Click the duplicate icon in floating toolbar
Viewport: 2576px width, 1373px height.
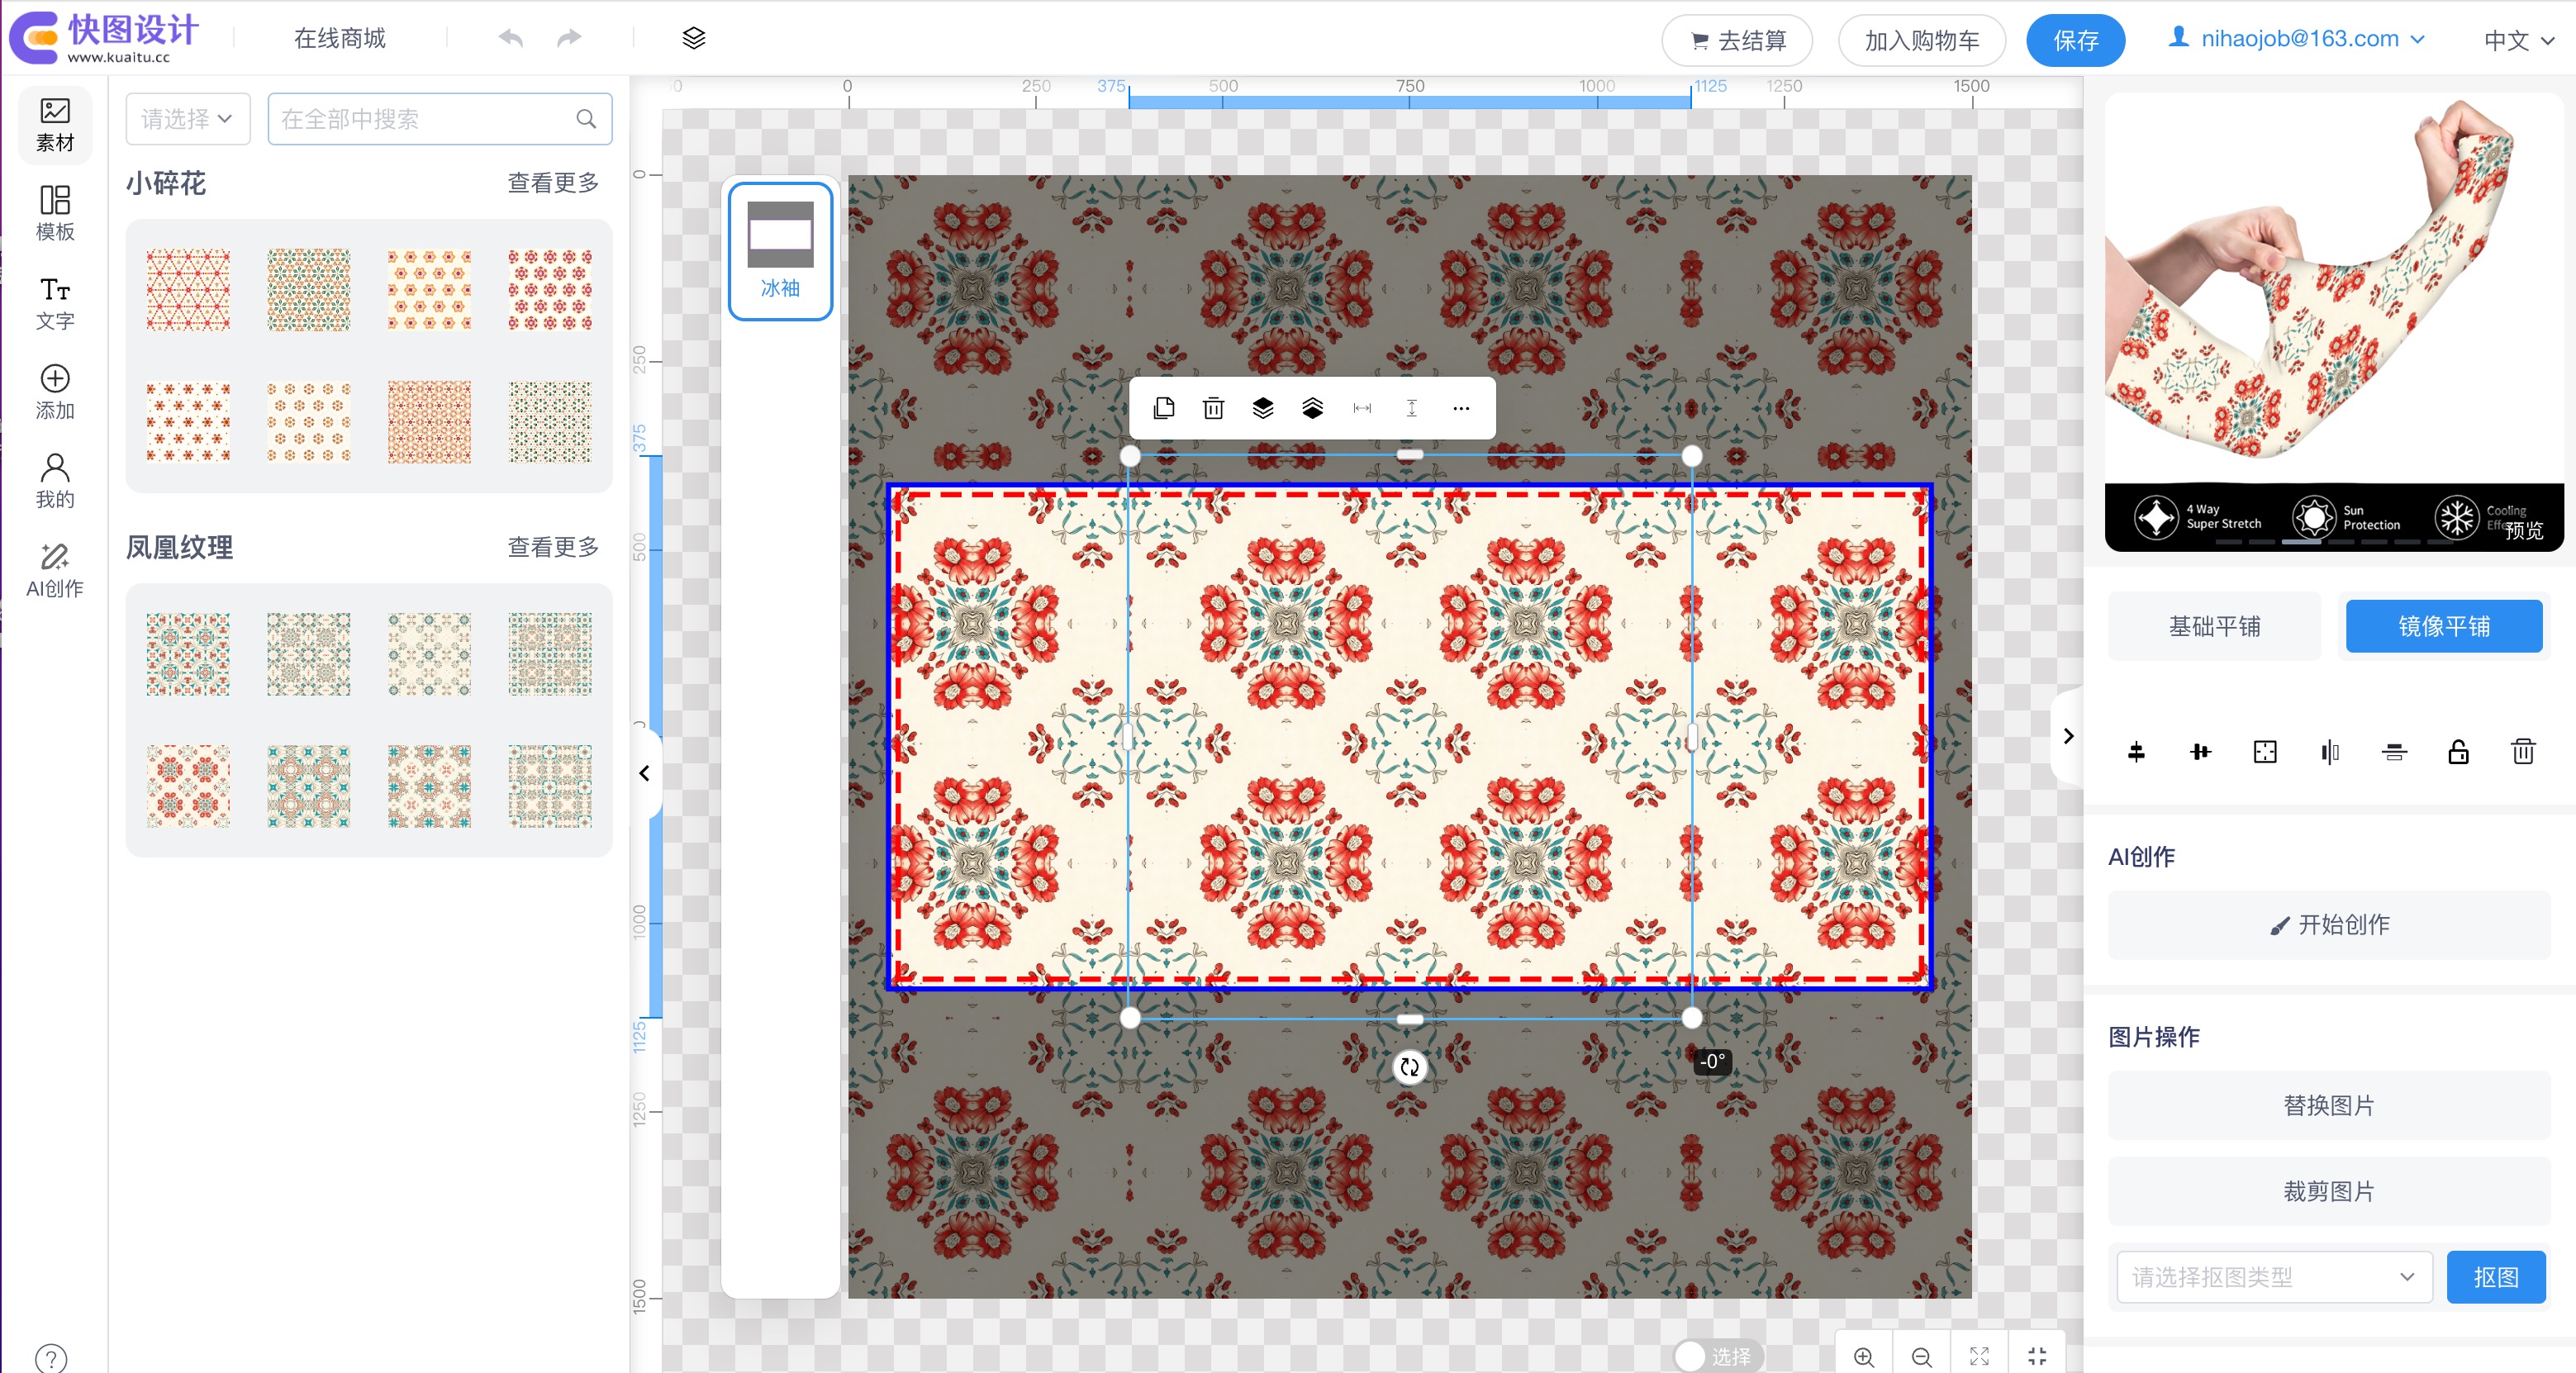click(x=1163, y=408)
